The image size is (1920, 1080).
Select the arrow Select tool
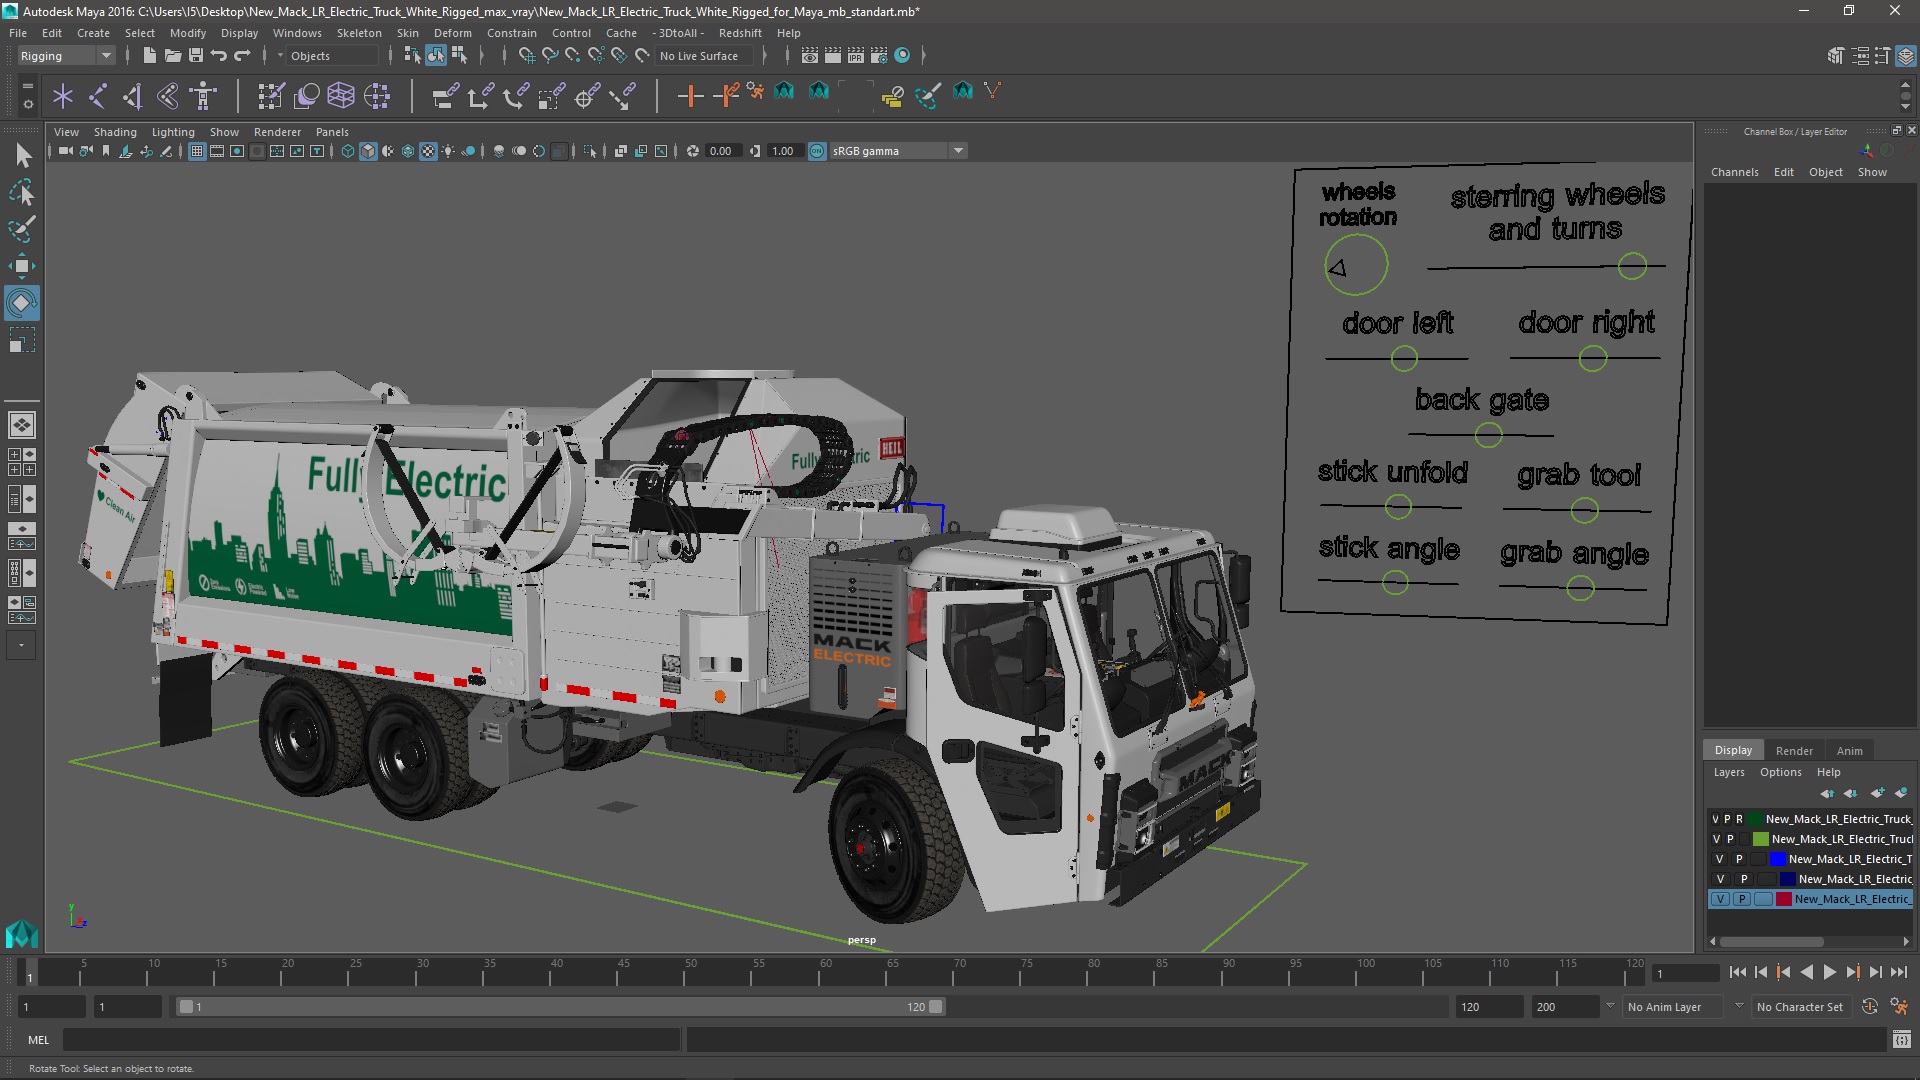[x=22, y=155]
